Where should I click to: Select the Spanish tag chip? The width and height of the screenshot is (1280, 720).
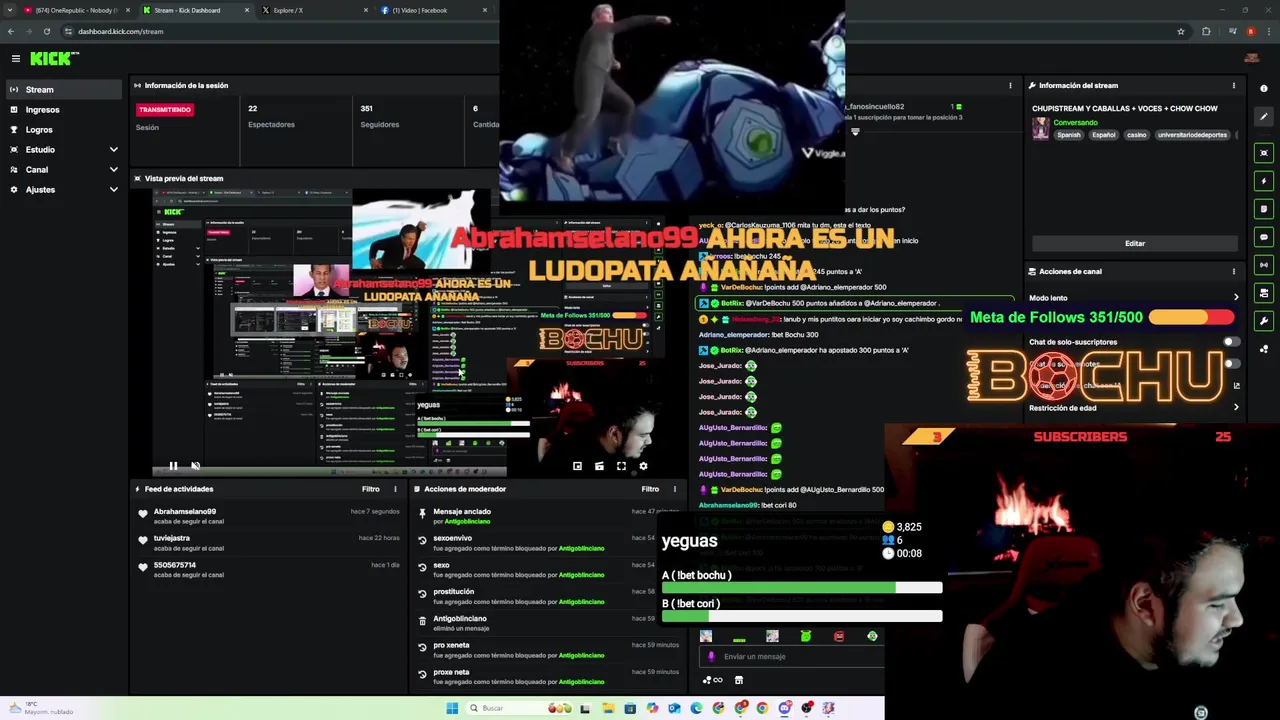coord(1069,135)
